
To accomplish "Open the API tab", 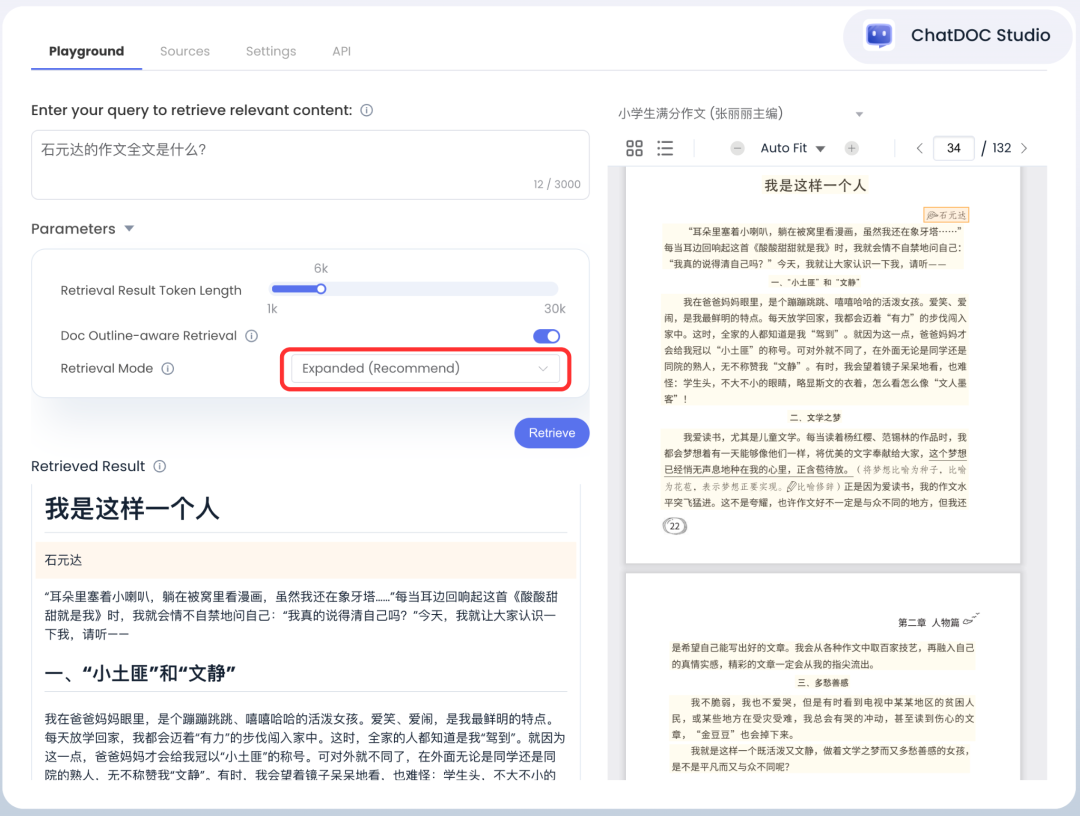I will pos(341,51).
